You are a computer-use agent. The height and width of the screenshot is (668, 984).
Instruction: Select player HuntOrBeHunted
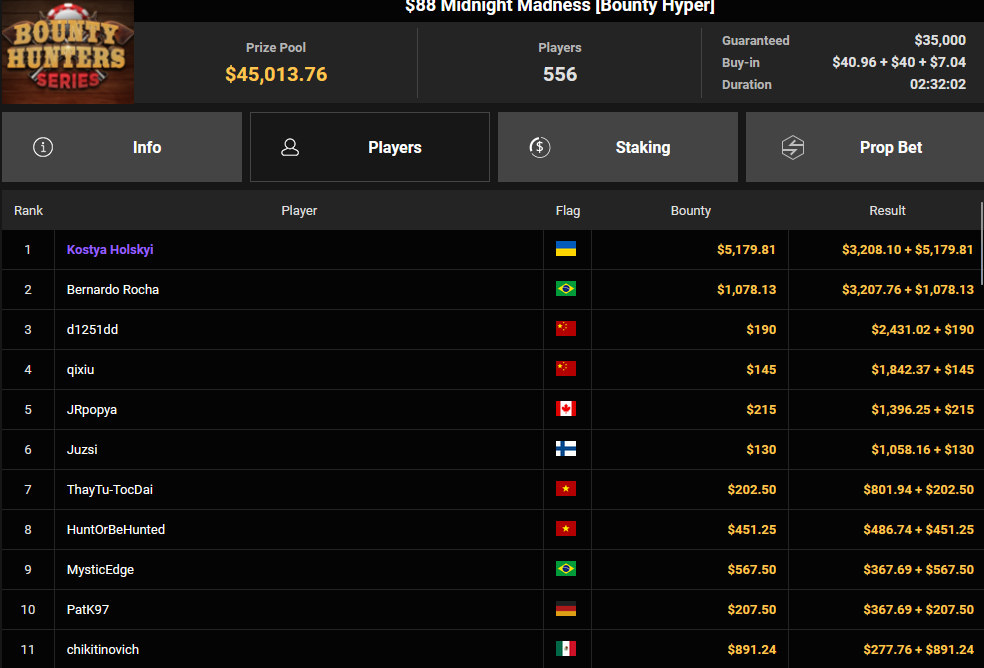click(x=116, y=529)
